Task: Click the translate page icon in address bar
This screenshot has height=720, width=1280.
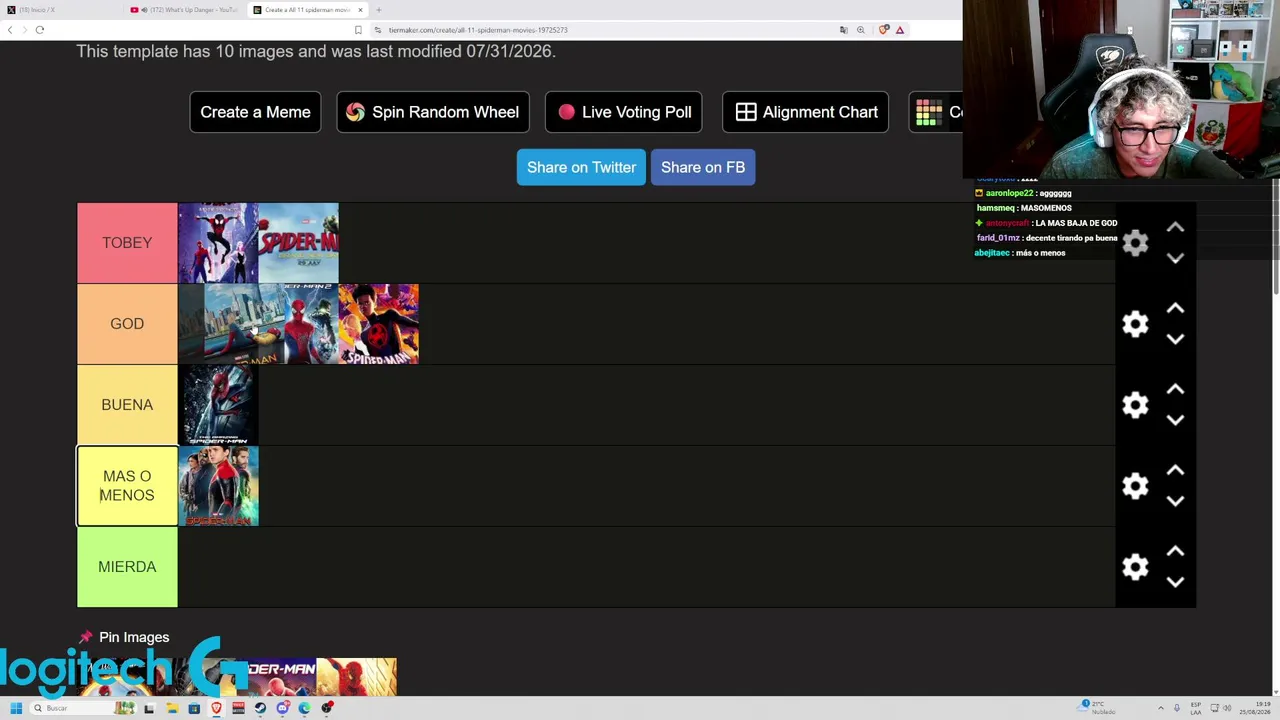Action: click(844, 30)
